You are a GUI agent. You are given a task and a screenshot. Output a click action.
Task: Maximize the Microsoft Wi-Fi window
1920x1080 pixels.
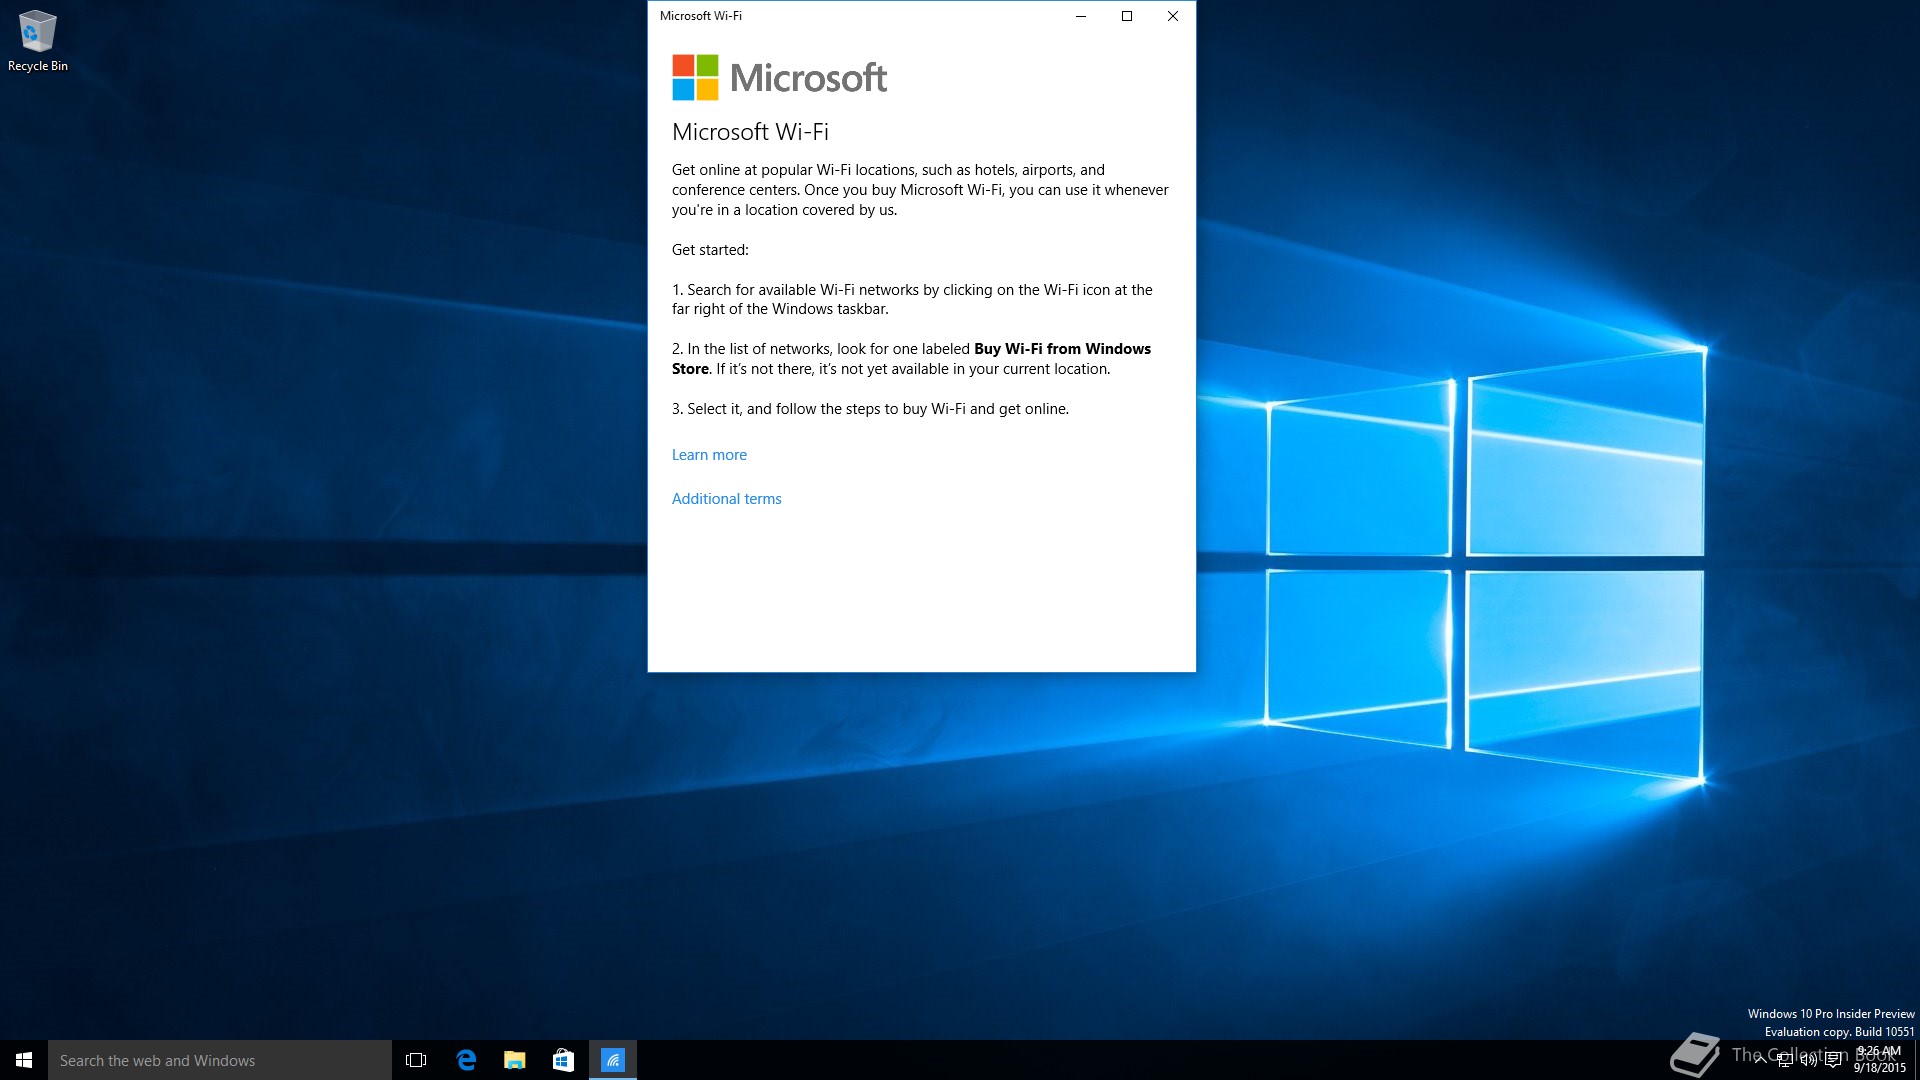tap(1127, 16)
